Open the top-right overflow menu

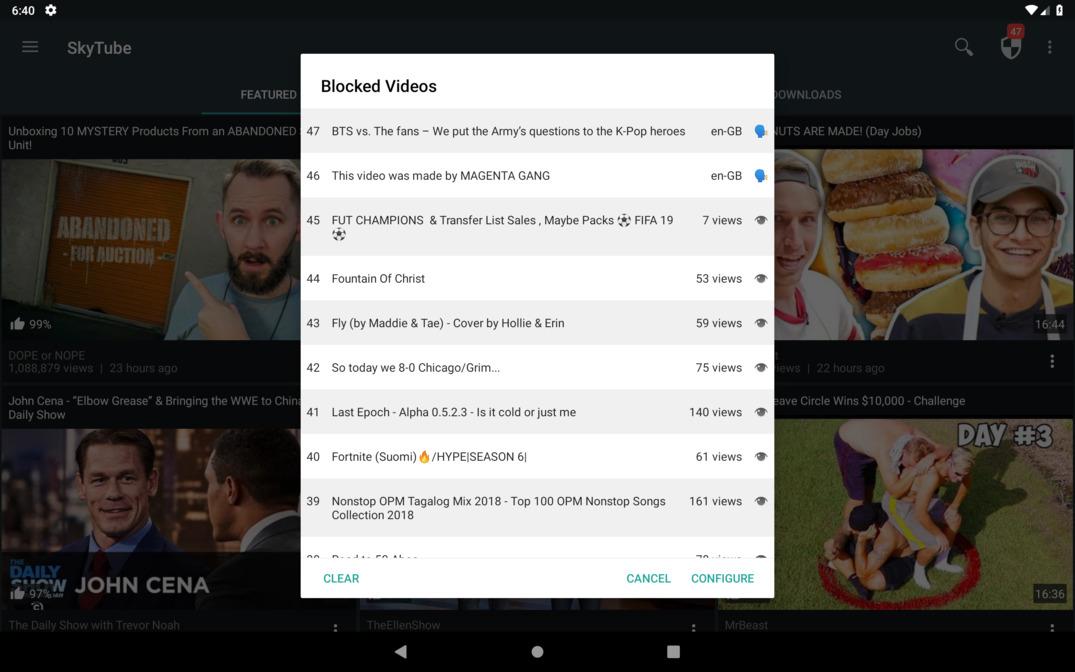[1049, 47]
